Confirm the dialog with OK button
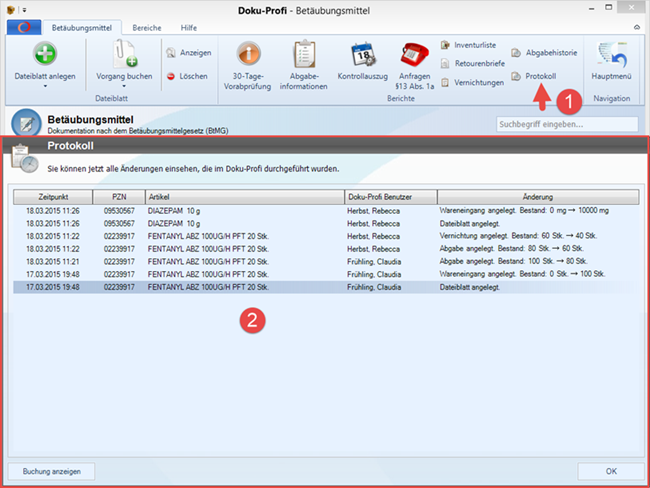 (610, 470)
